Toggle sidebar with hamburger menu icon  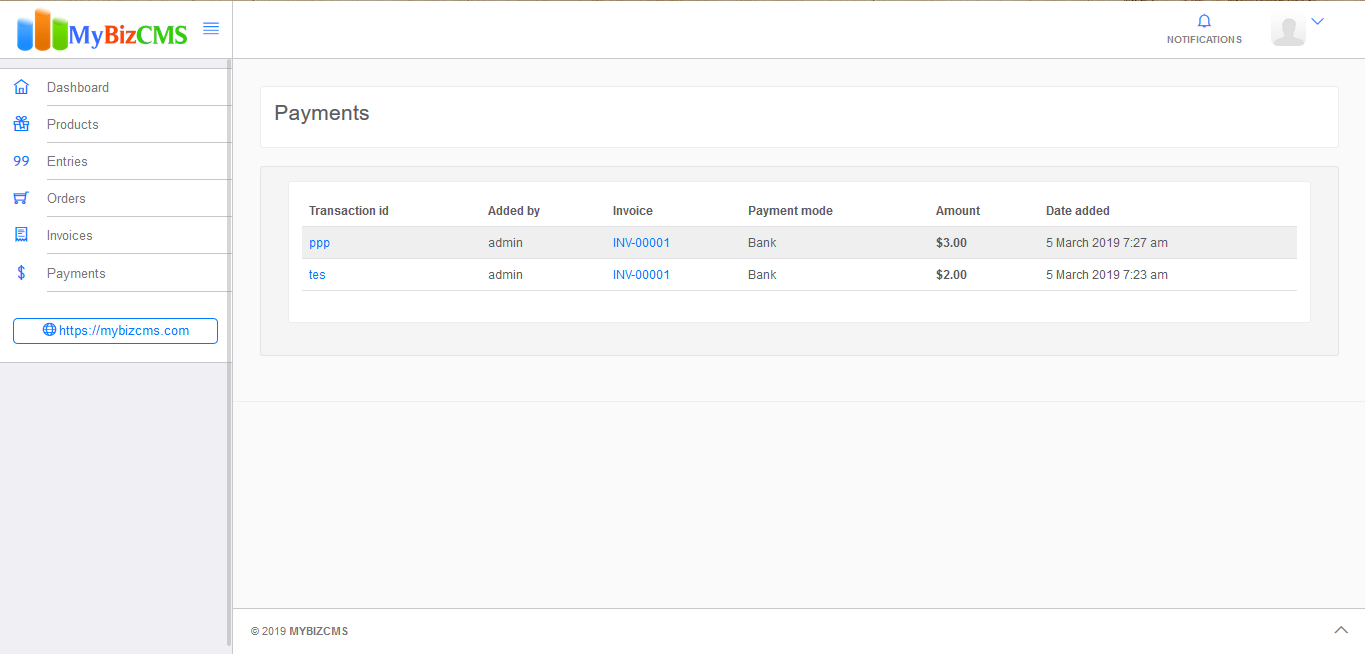(211, 29)
